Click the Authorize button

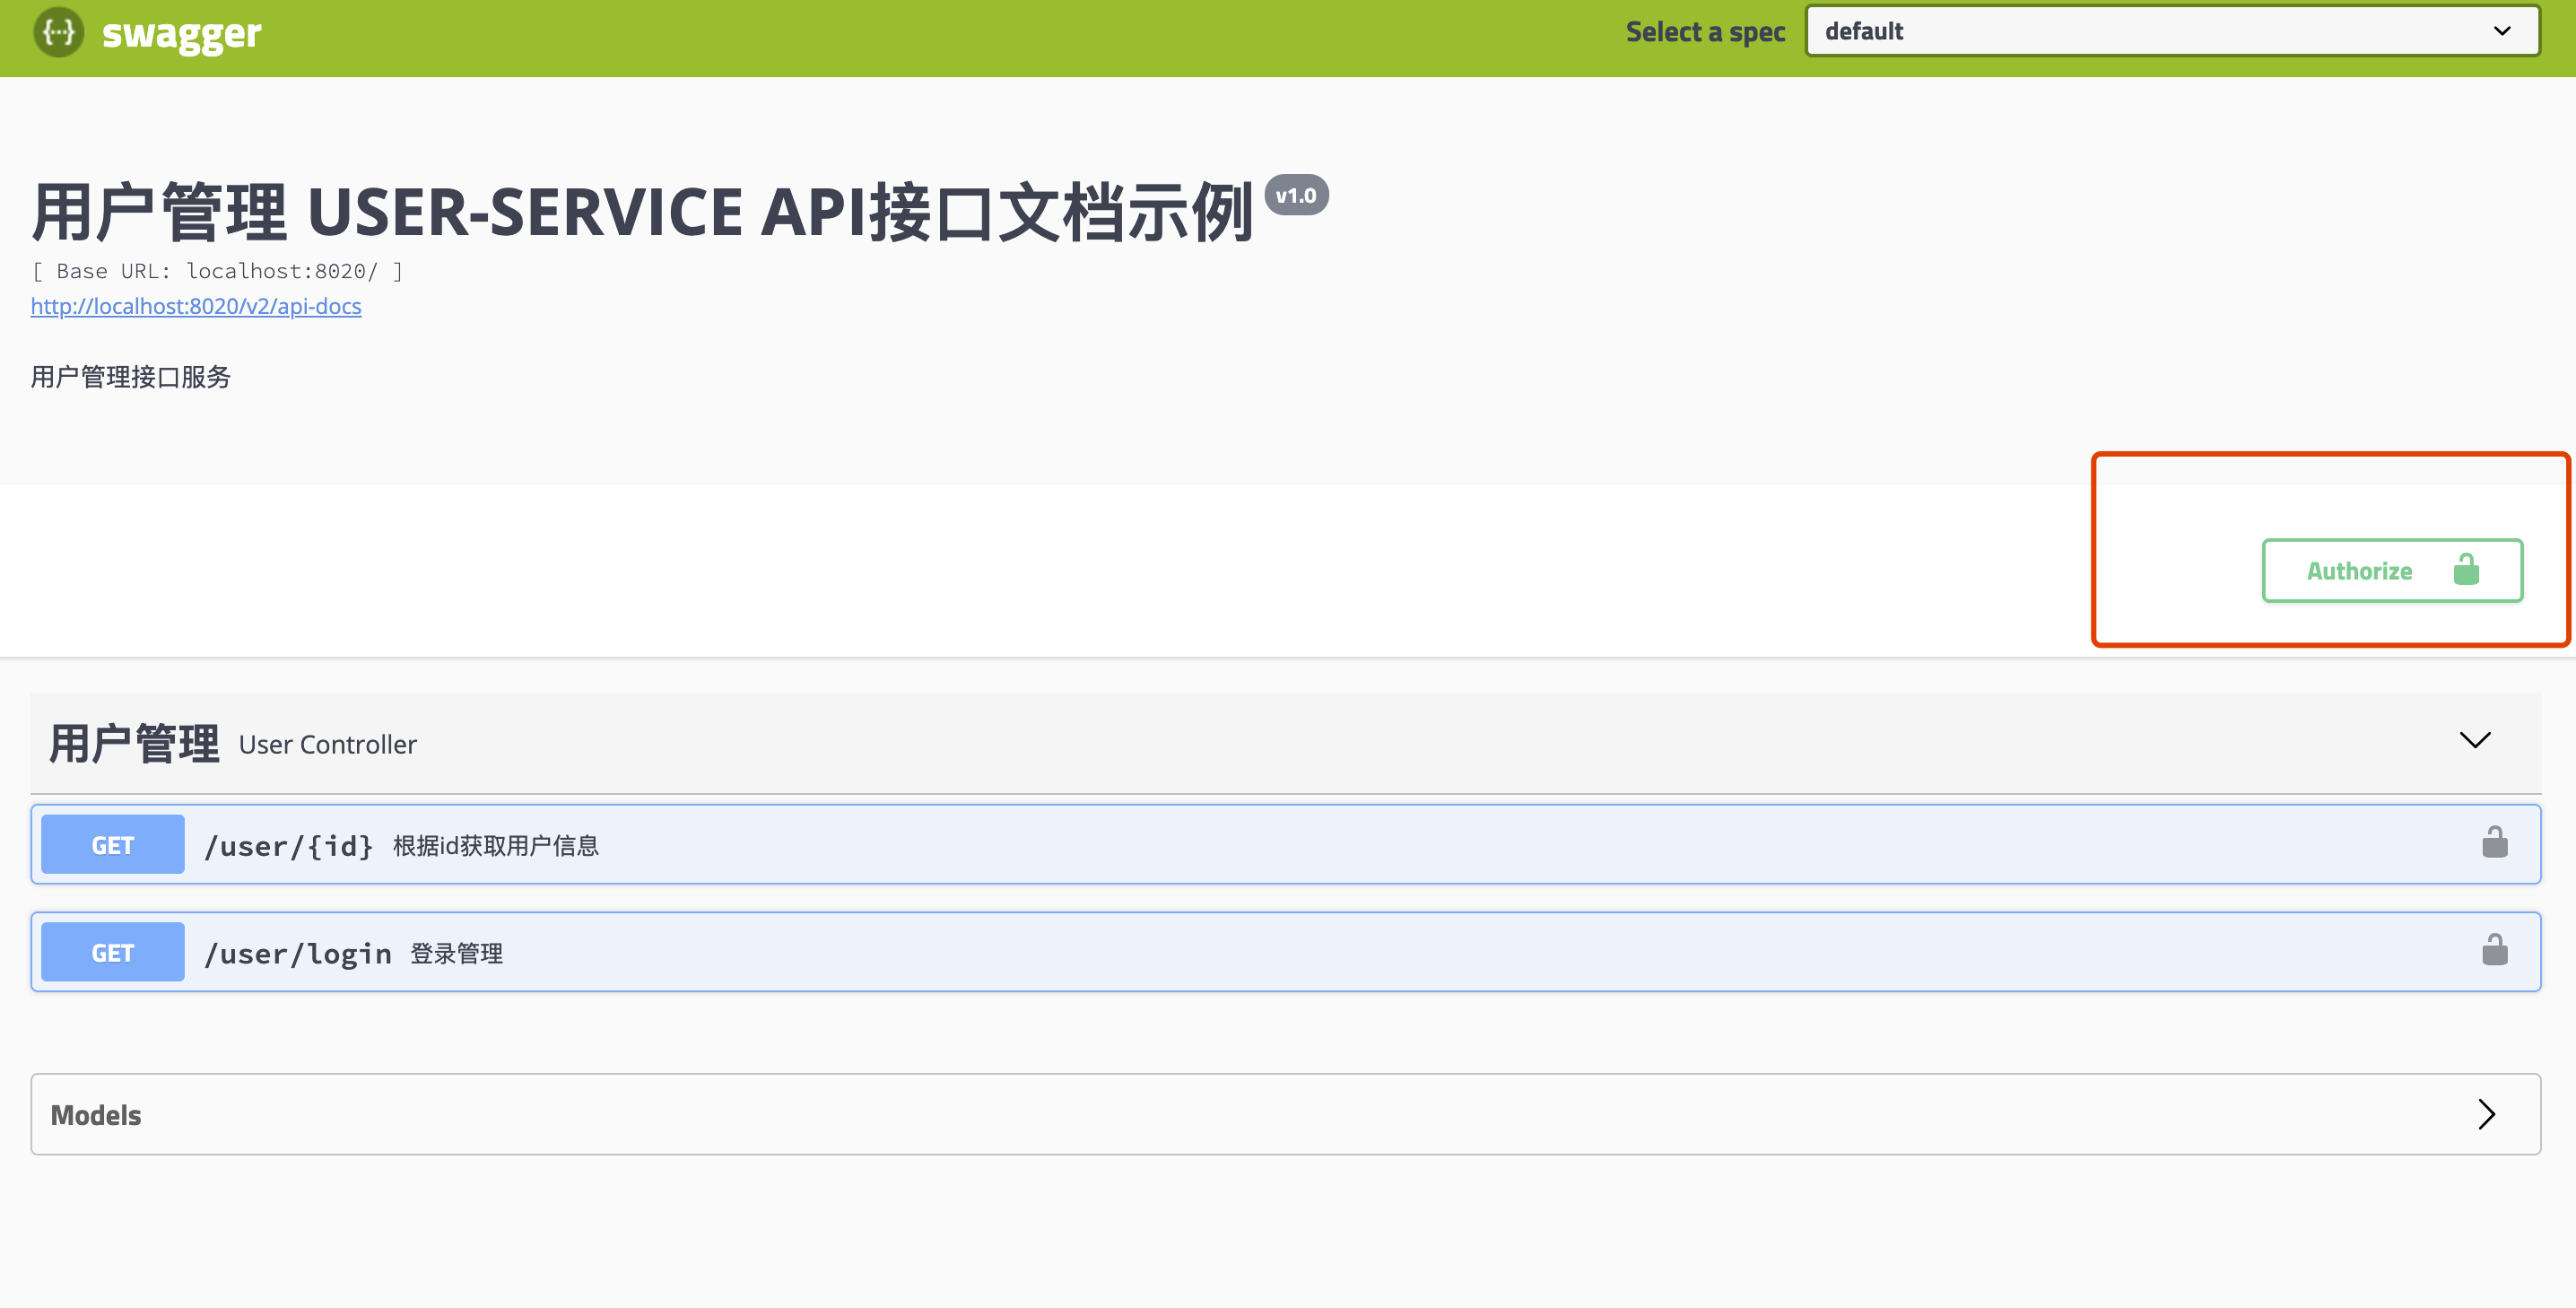[2392, 571]
